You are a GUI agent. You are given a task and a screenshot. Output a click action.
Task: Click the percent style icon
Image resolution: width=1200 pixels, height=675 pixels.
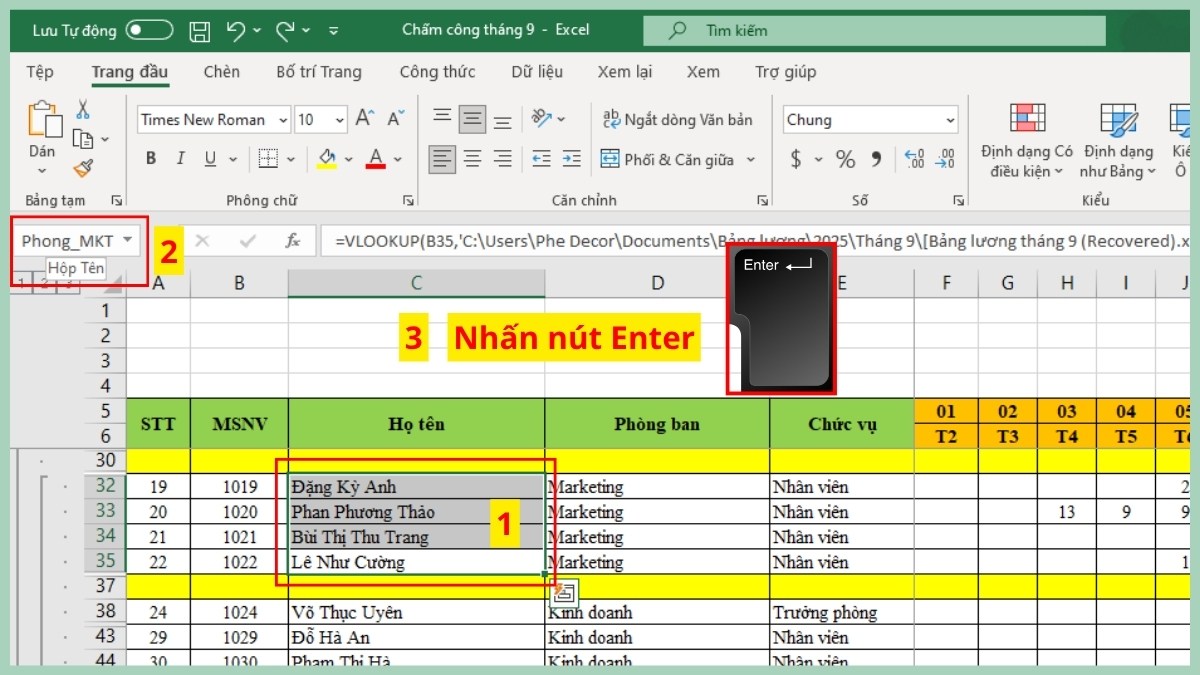(x=845, y=158)
